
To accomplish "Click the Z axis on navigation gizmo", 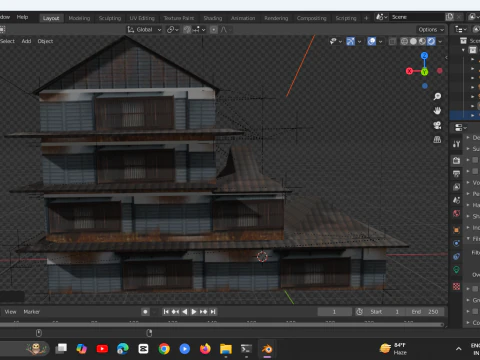I will pyautogui.click(x=424, y=56).
